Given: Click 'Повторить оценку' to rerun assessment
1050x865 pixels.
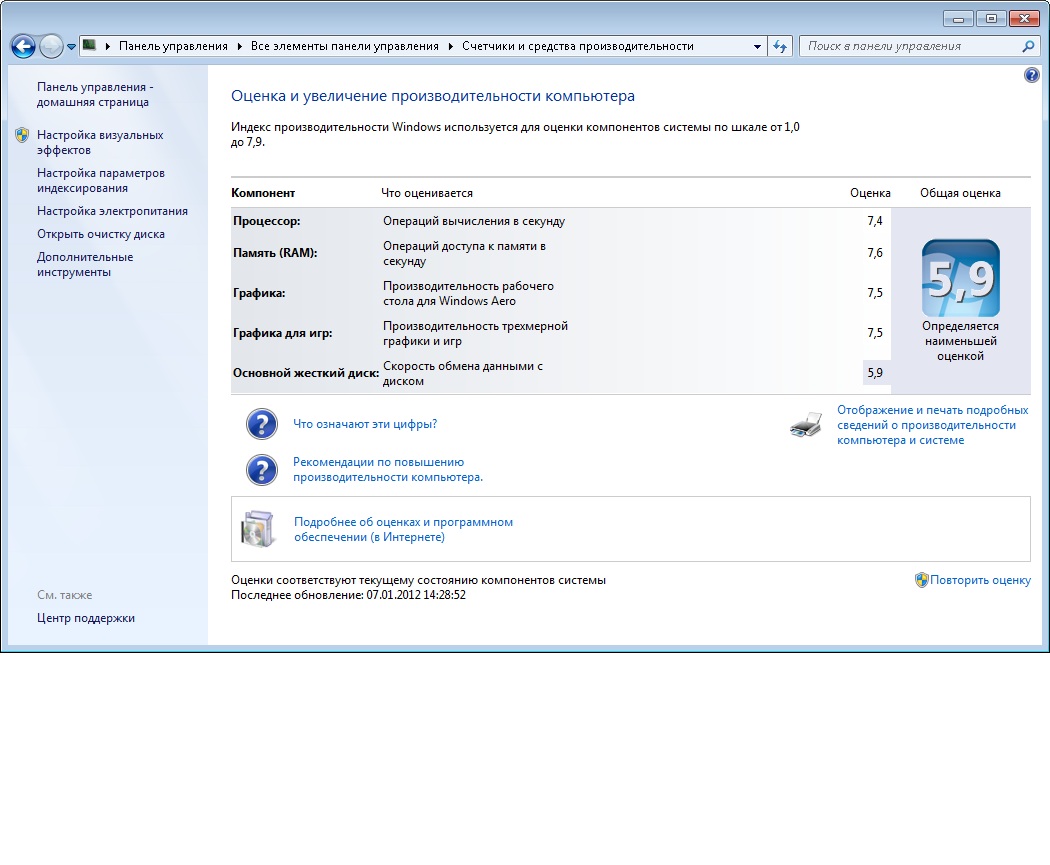Looking at the screenshot, I should tap(980, 580).
